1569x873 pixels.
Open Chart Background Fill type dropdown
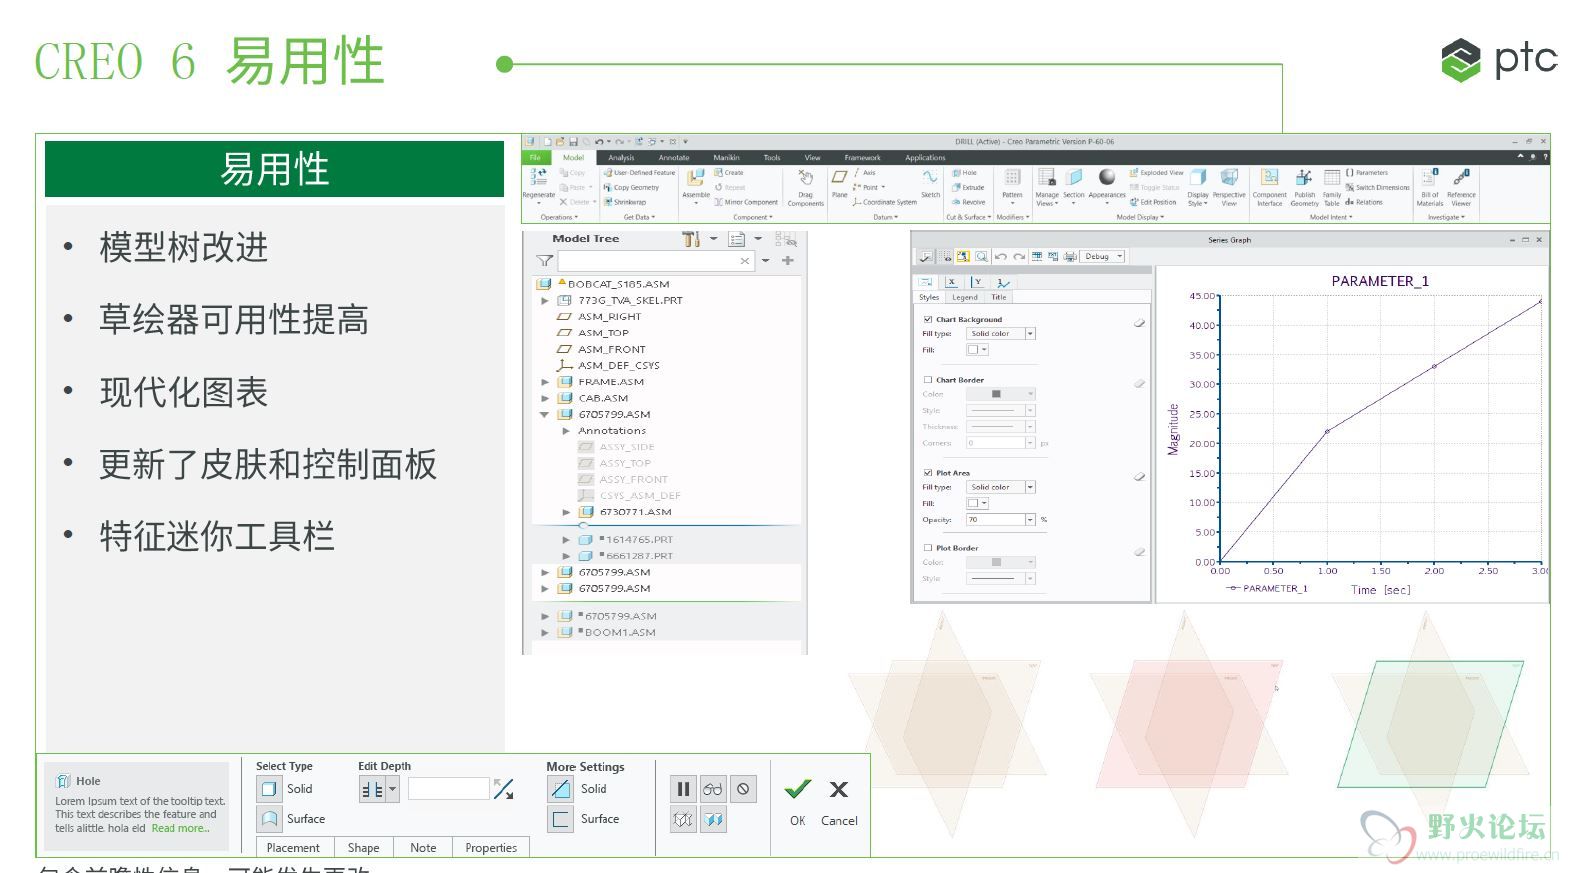(1030, 334)
